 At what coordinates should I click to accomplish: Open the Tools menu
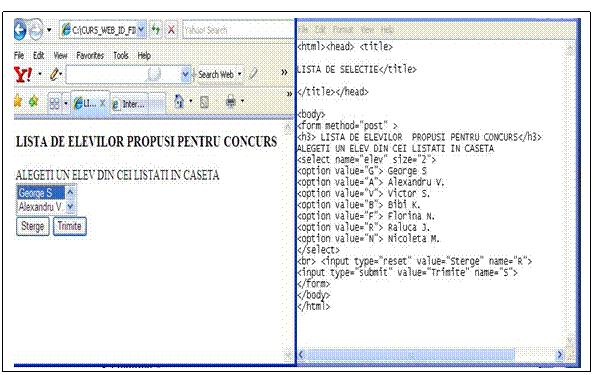(x=121, y=56)
